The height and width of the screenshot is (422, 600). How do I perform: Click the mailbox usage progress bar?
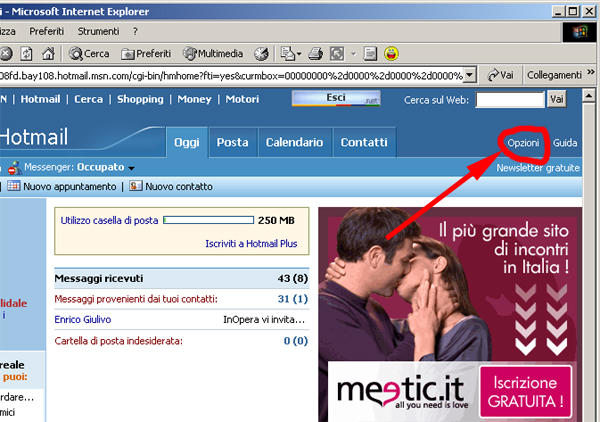[209, 220]
